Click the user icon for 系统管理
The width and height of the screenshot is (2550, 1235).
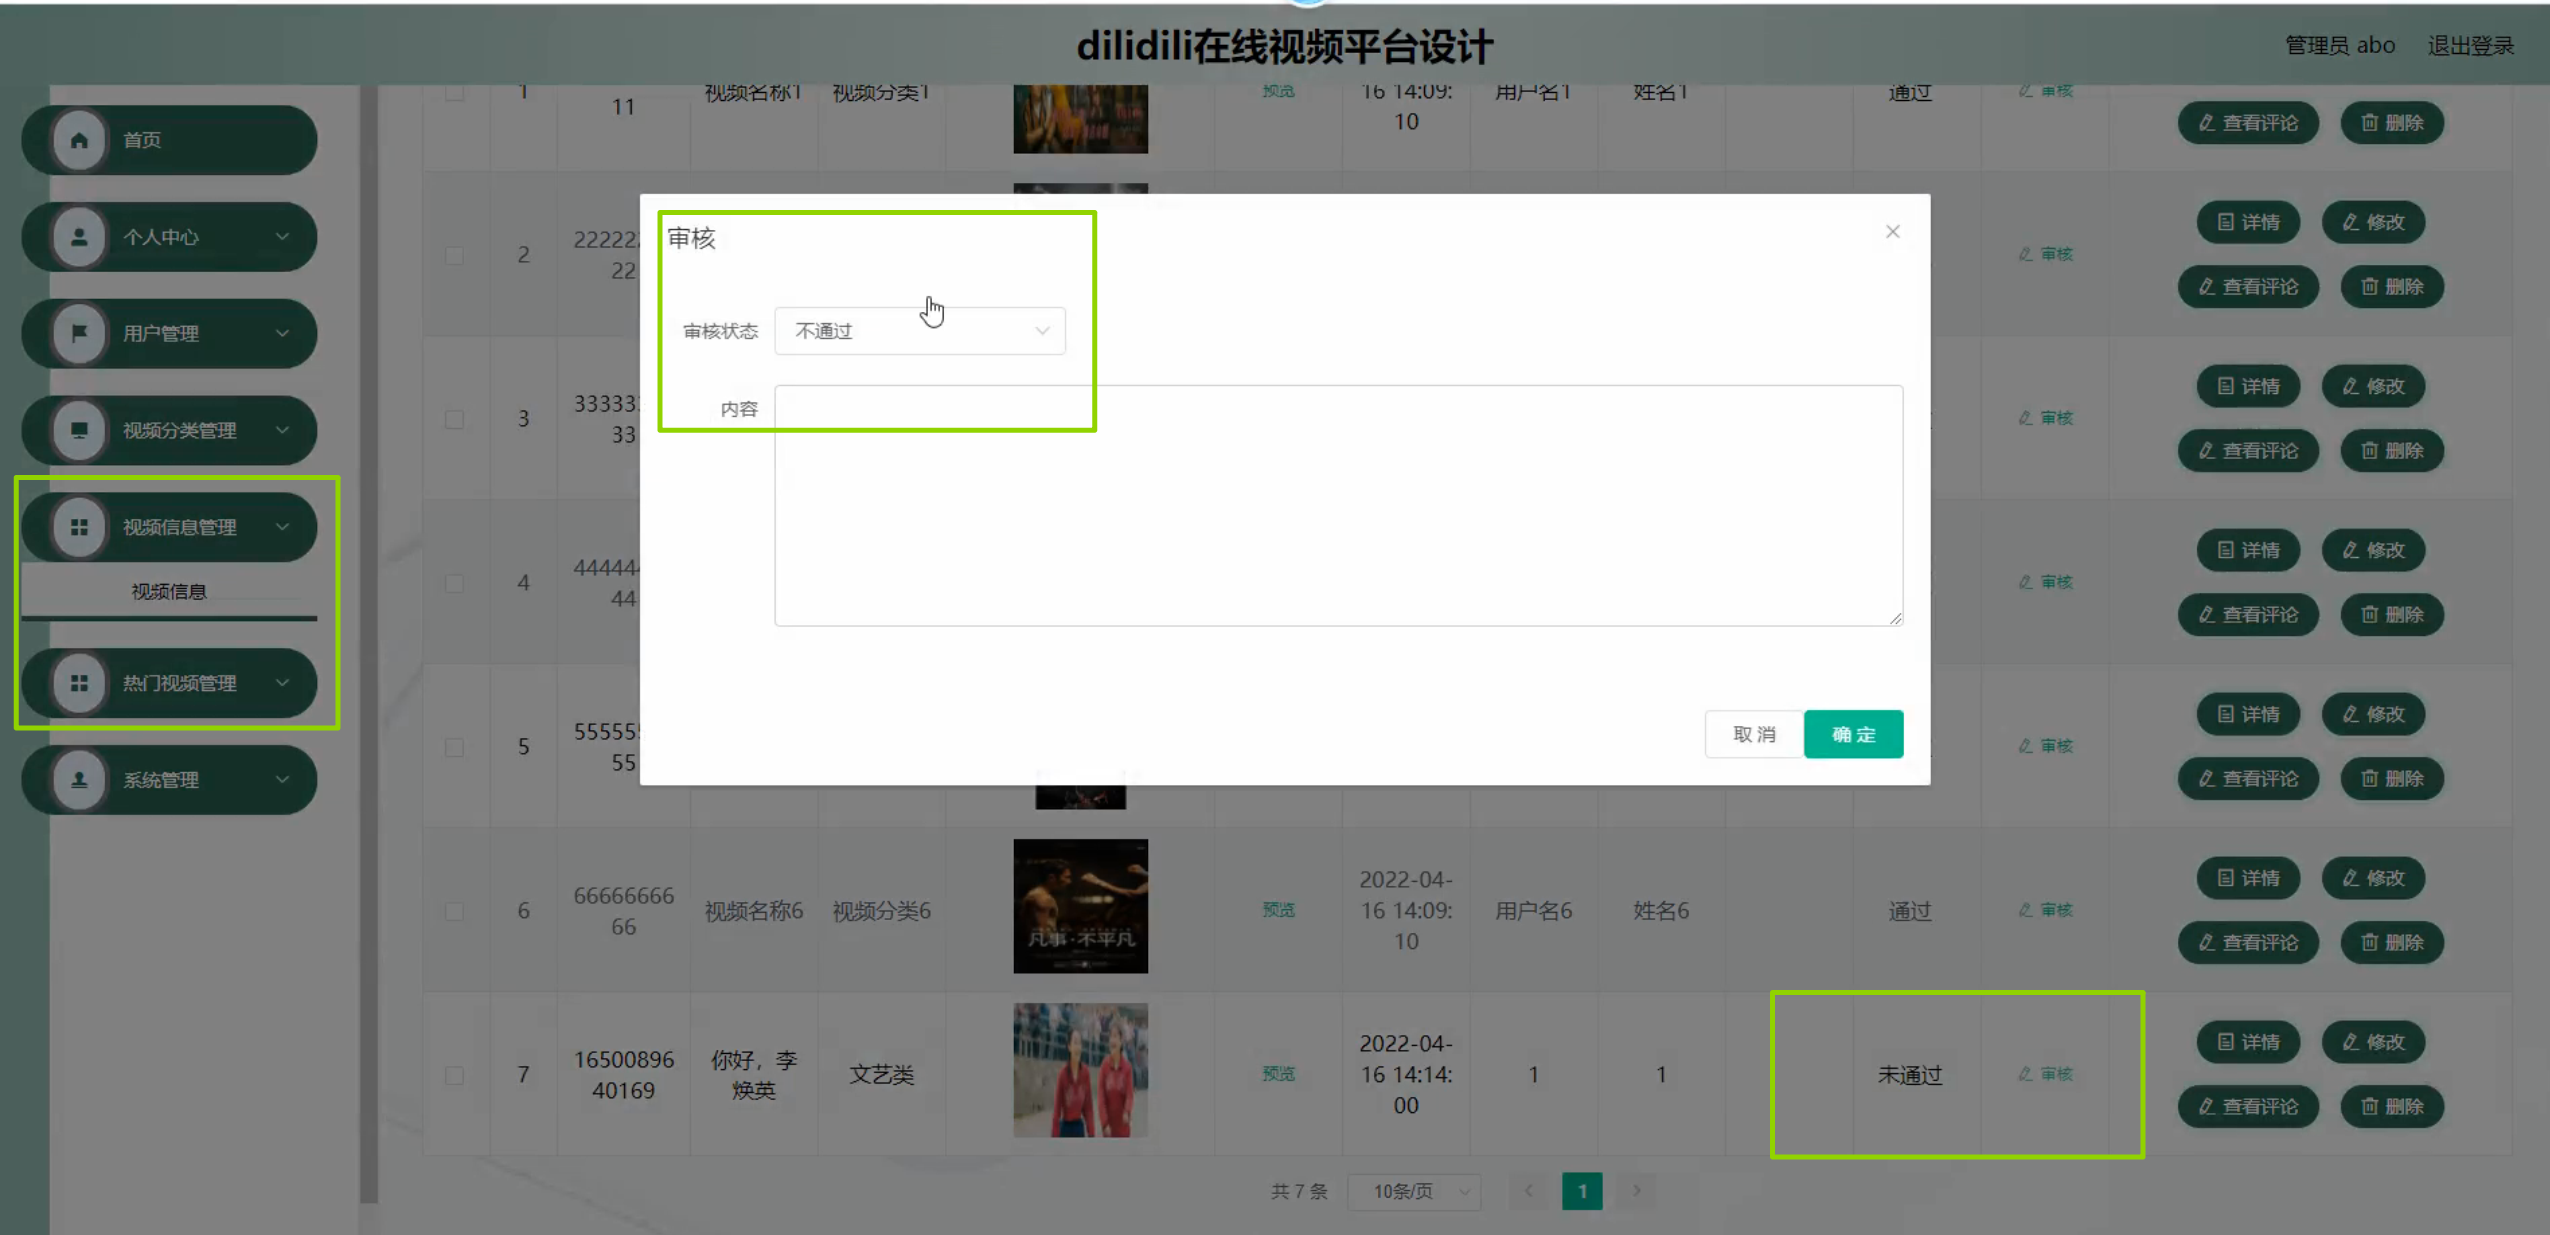pyautogui.click(x=79, y=780)
